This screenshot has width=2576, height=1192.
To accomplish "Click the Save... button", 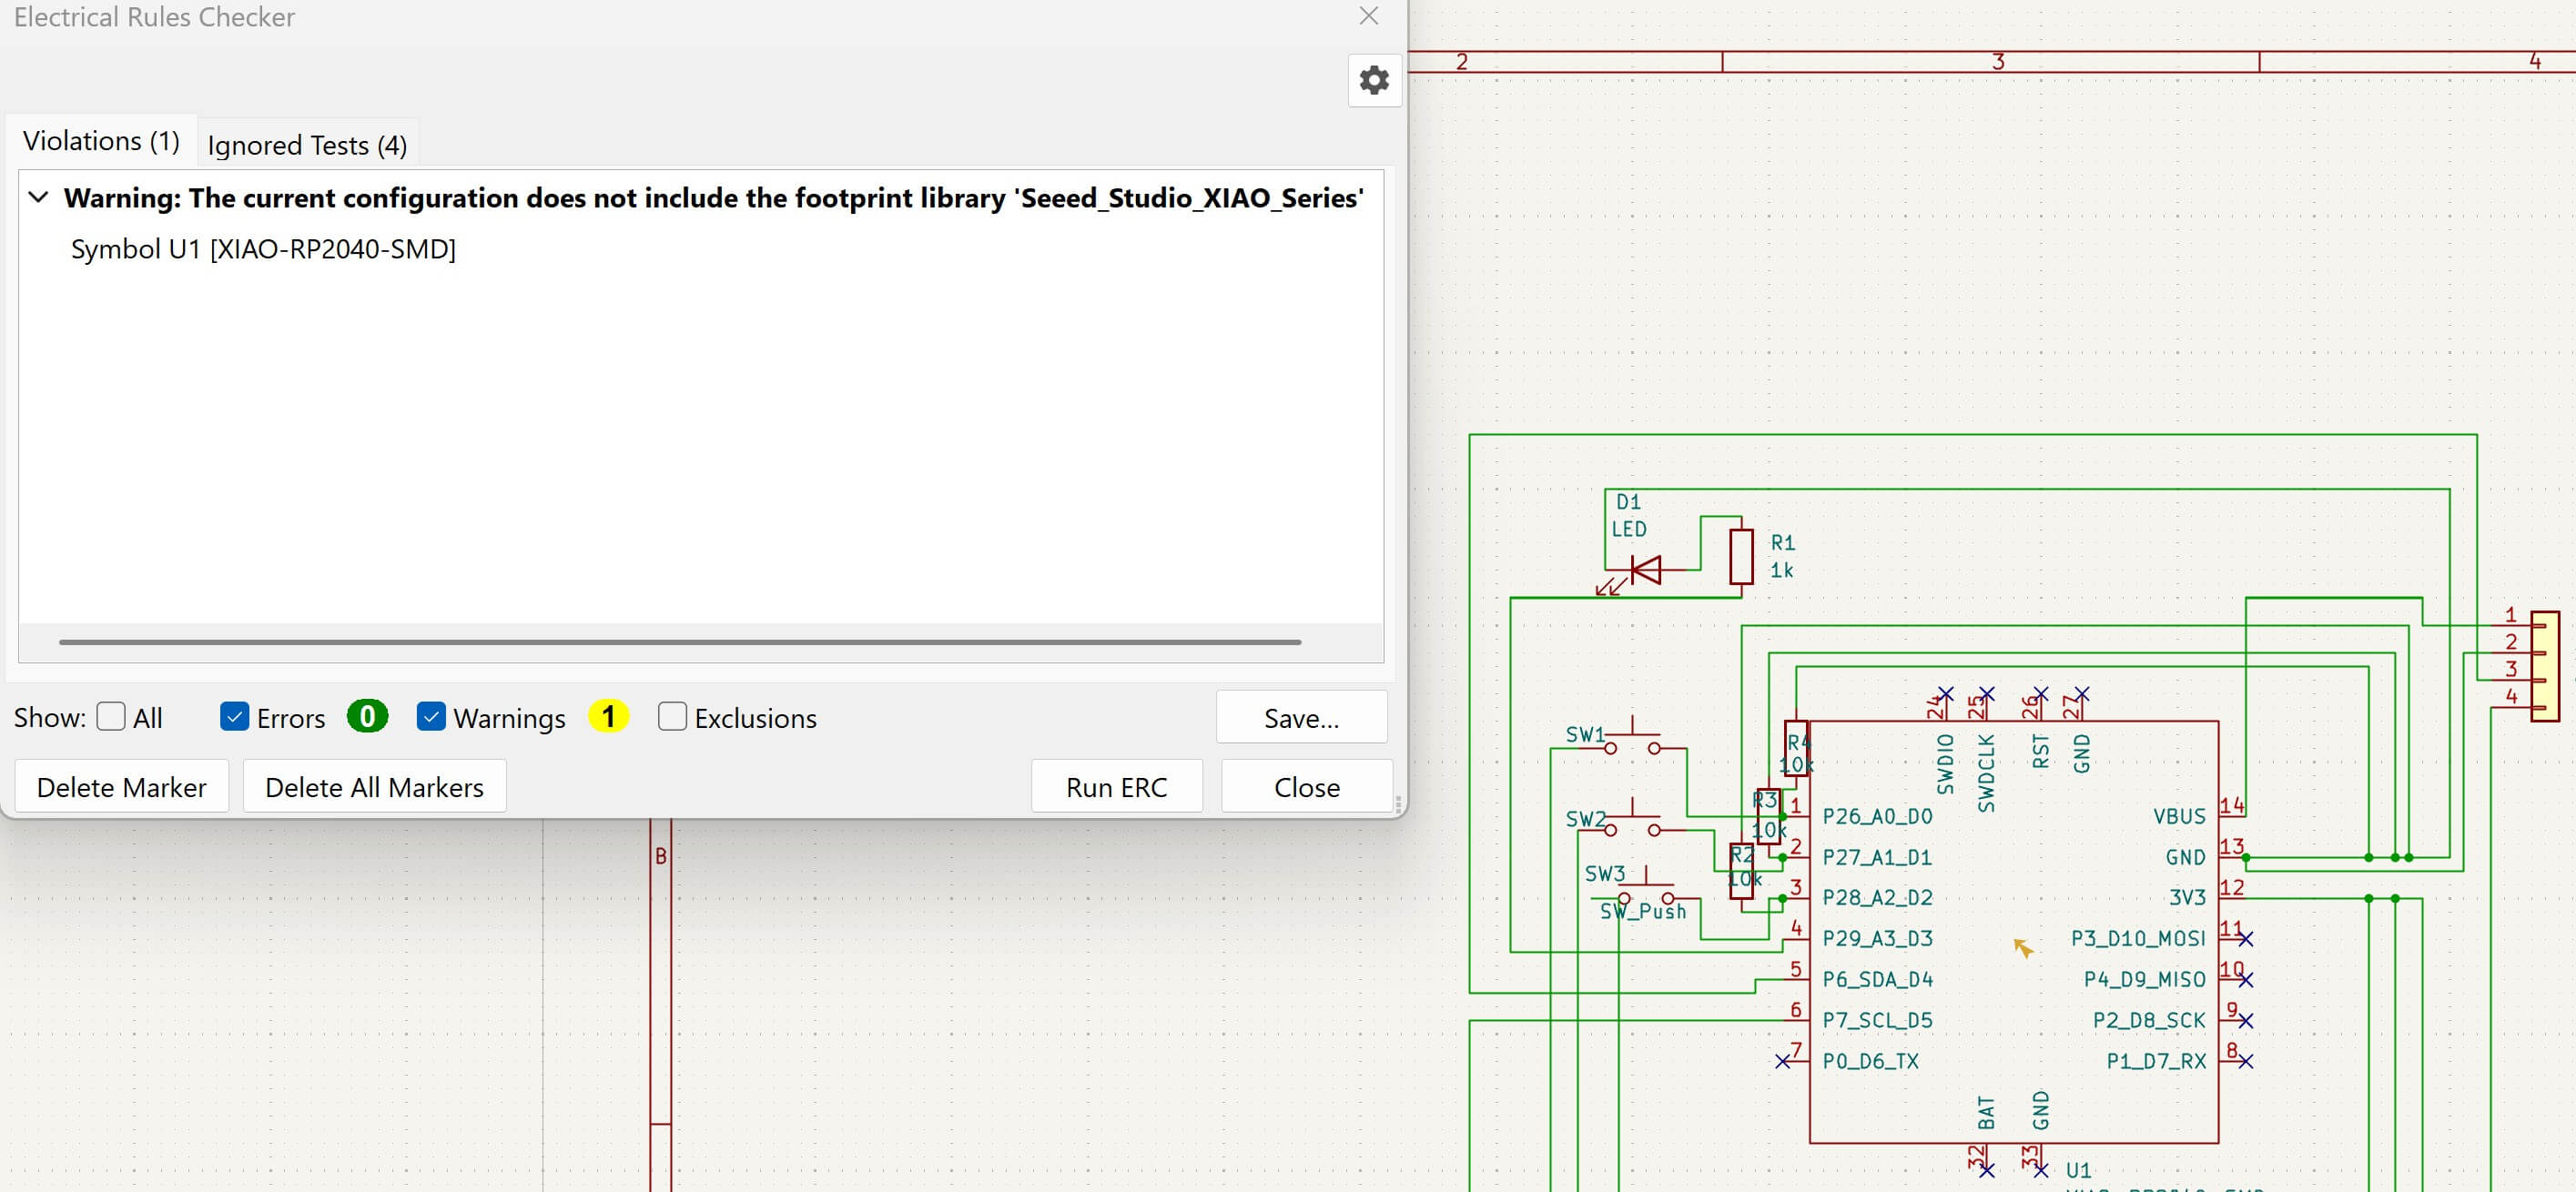I will 1301,717.
